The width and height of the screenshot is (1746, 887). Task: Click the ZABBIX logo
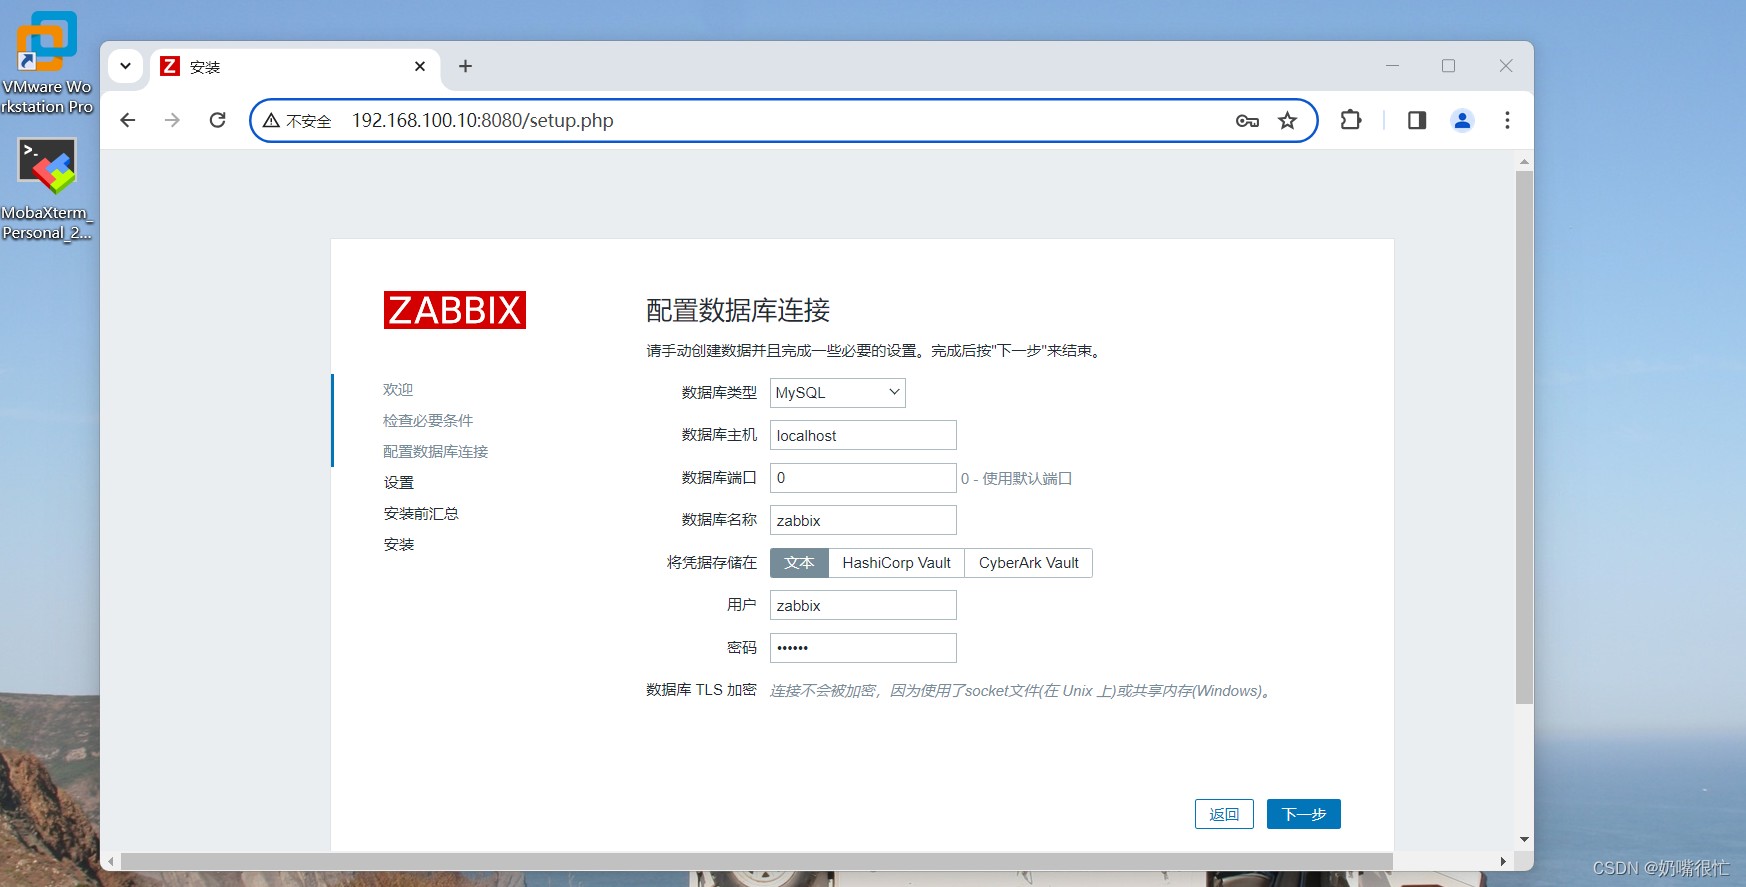[455, 310]
